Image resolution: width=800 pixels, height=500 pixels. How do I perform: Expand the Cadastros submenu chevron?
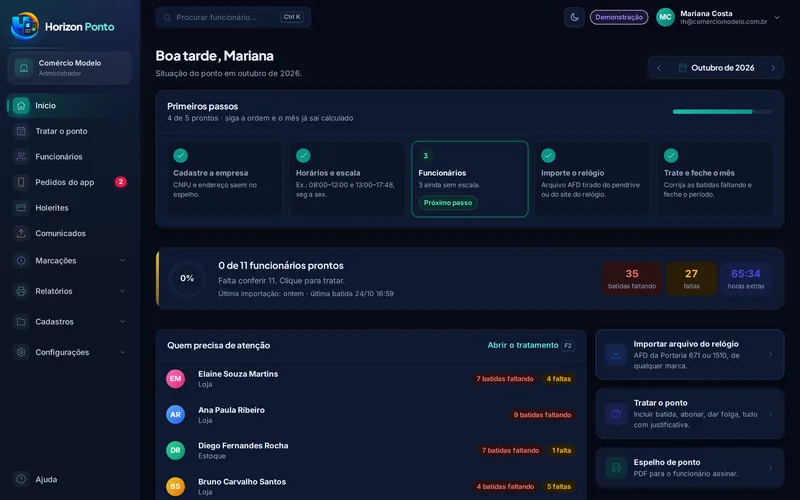click(122, 321)
